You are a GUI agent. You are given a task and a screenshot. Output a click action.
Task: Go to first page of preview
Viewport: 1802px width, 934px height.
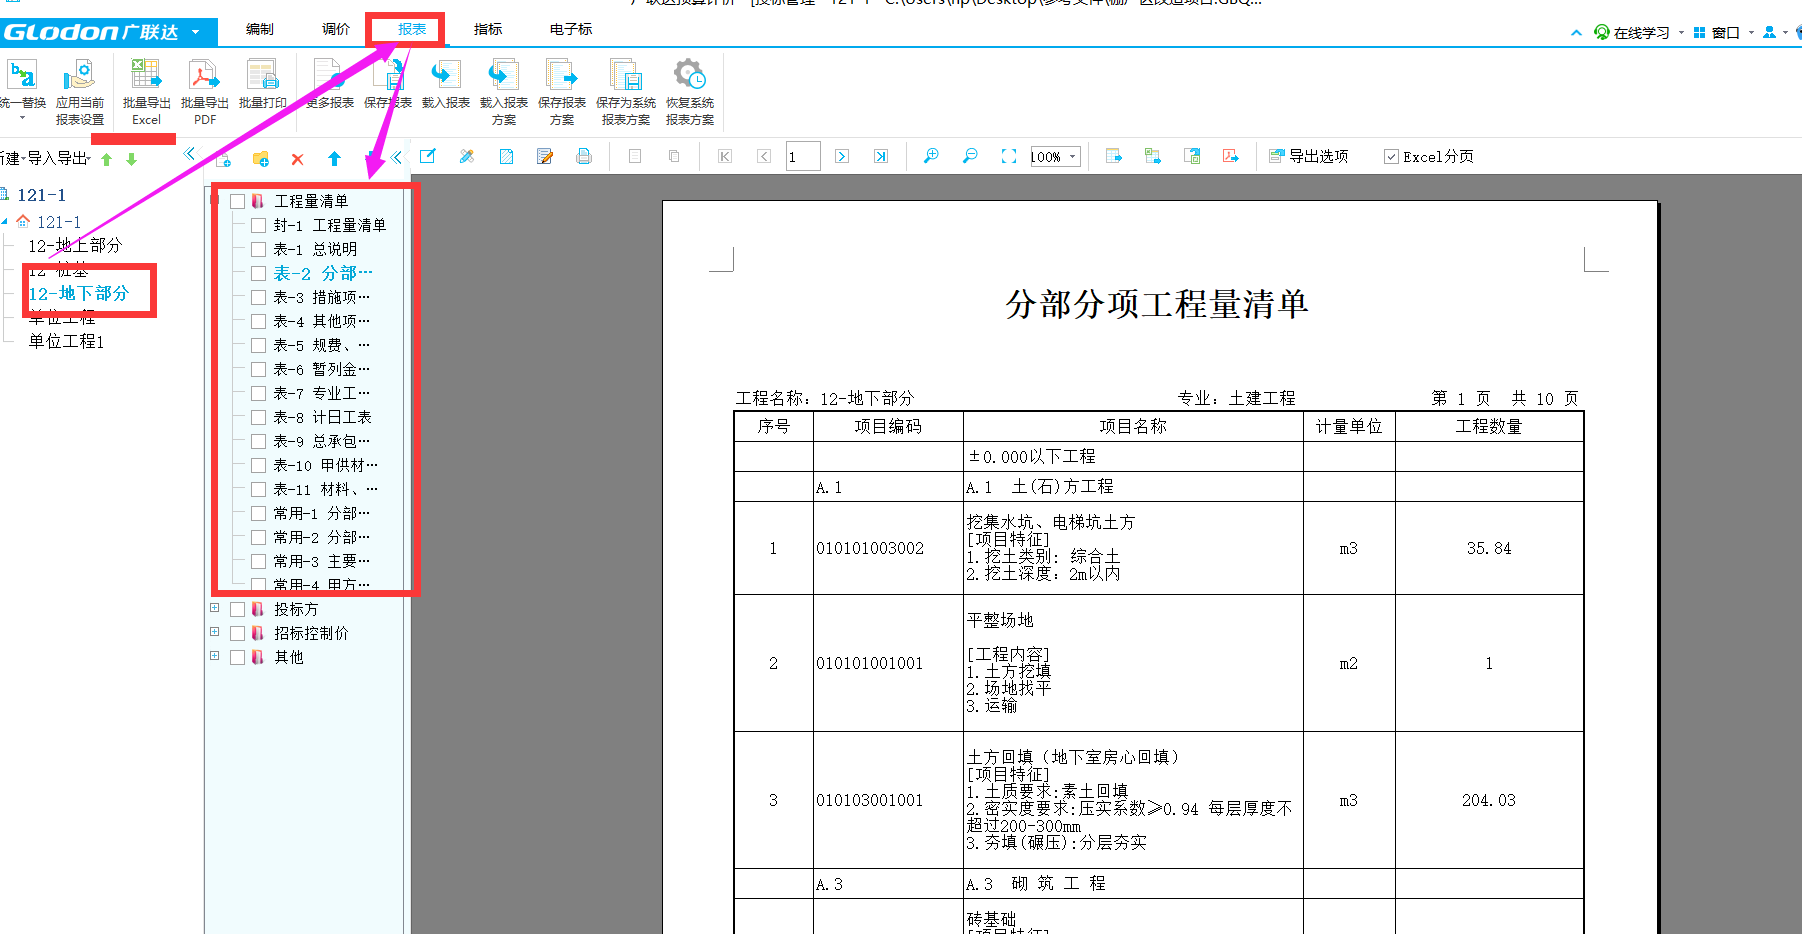coord(725,156)
